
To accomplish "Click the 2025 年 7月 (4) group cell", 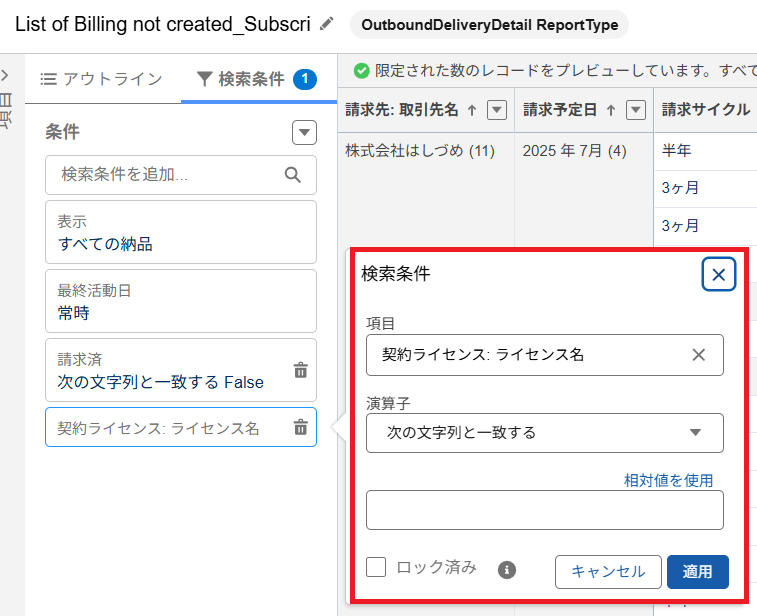I will coord(575,151).
